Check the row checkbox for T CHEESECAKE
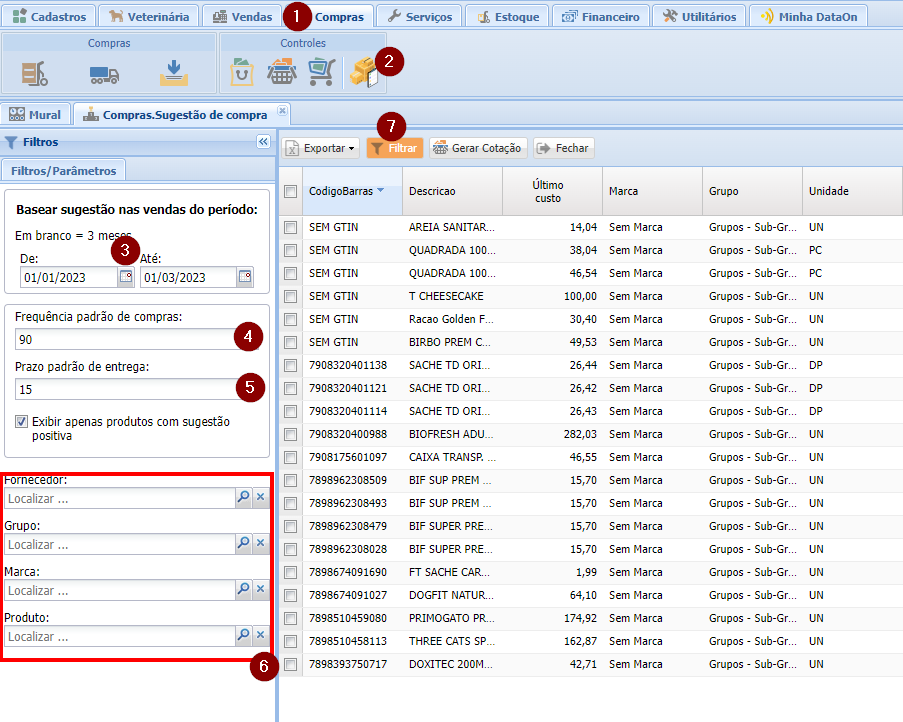Viewport: 903px width, 722px height. [x=290, y=296]
